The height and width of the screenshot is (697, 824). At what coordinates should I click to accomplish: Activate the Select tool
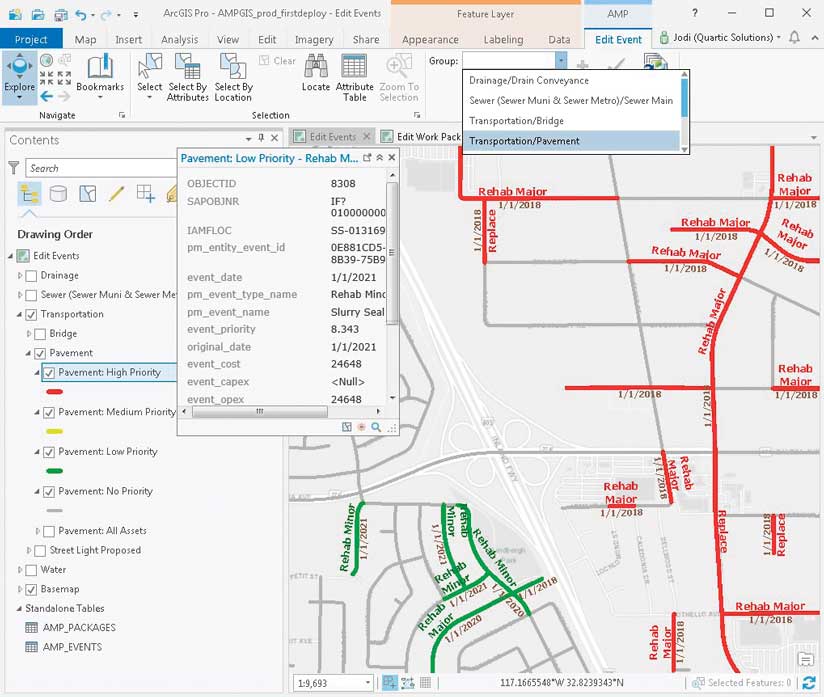[149, 77]
